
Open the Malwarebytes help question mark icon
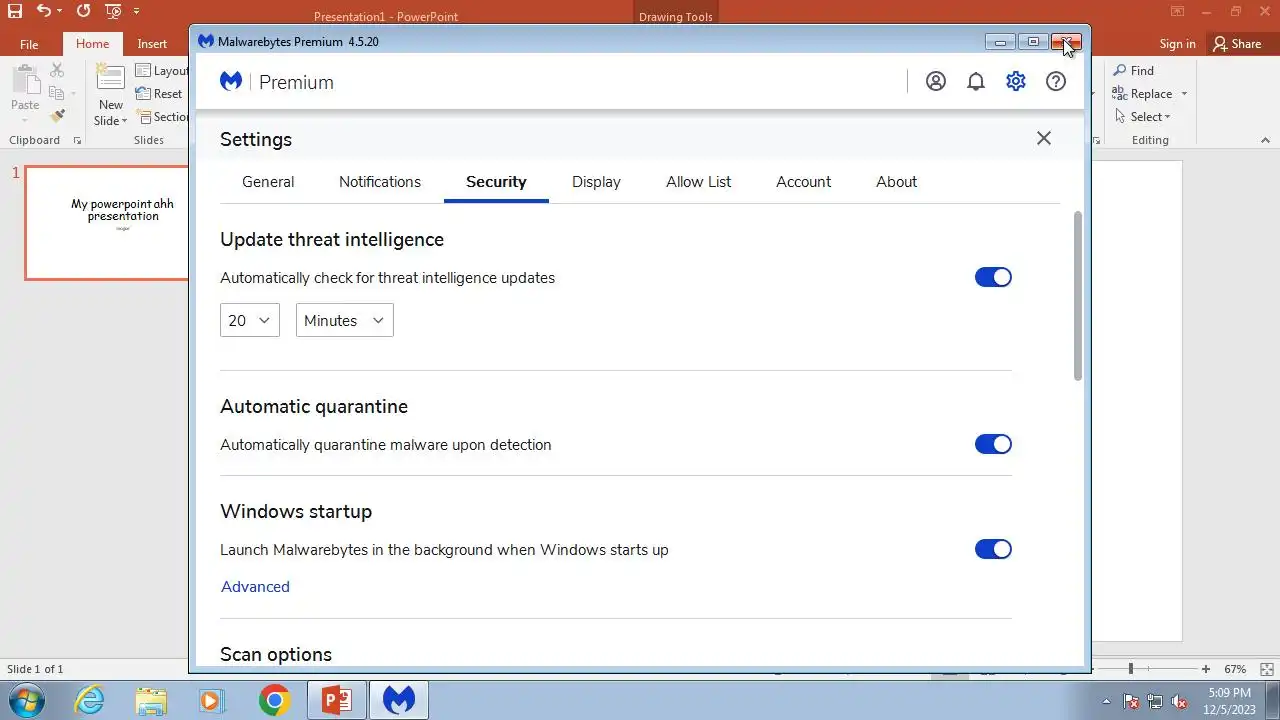(x=1056, y=82)
